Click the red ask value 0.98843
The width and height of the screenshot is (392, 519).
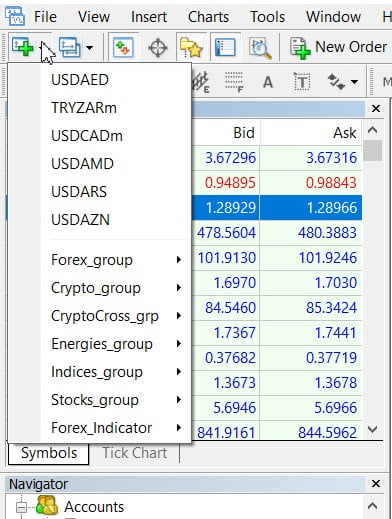pos(331,183)
